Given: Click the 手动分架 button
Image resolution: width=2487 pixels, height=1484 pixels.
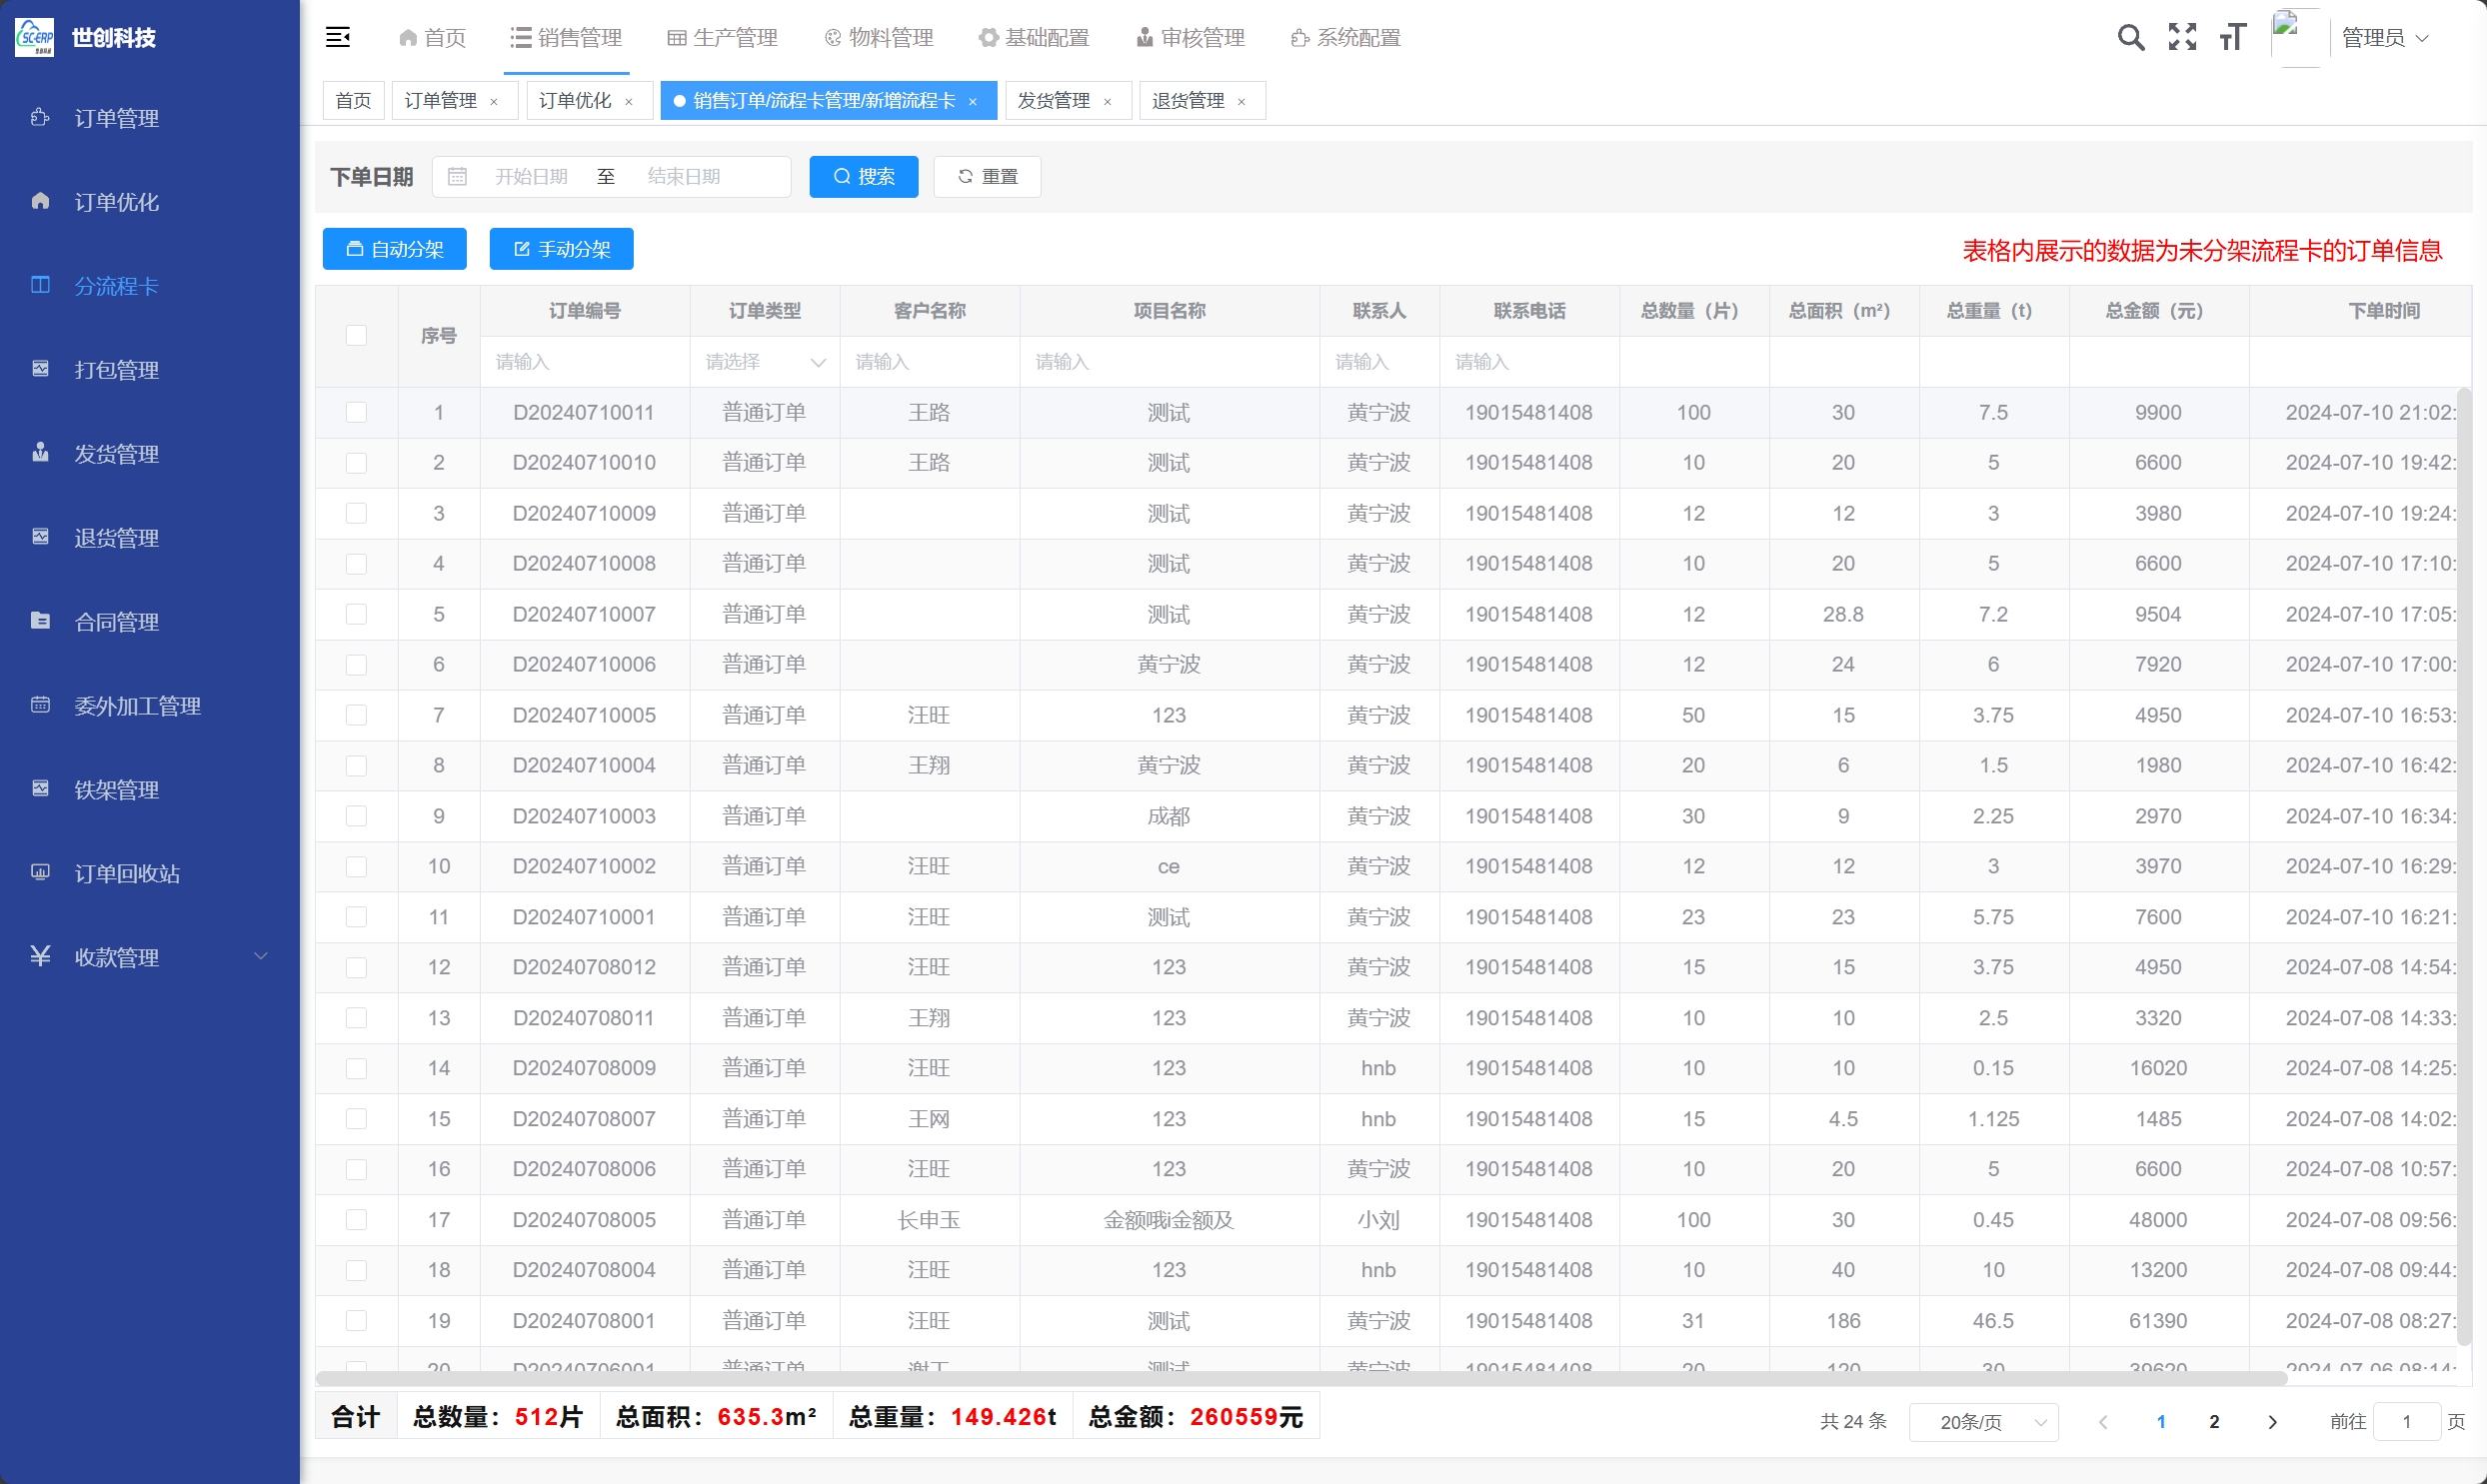Looking at the screenshot, I should click(x=561, y=249).
